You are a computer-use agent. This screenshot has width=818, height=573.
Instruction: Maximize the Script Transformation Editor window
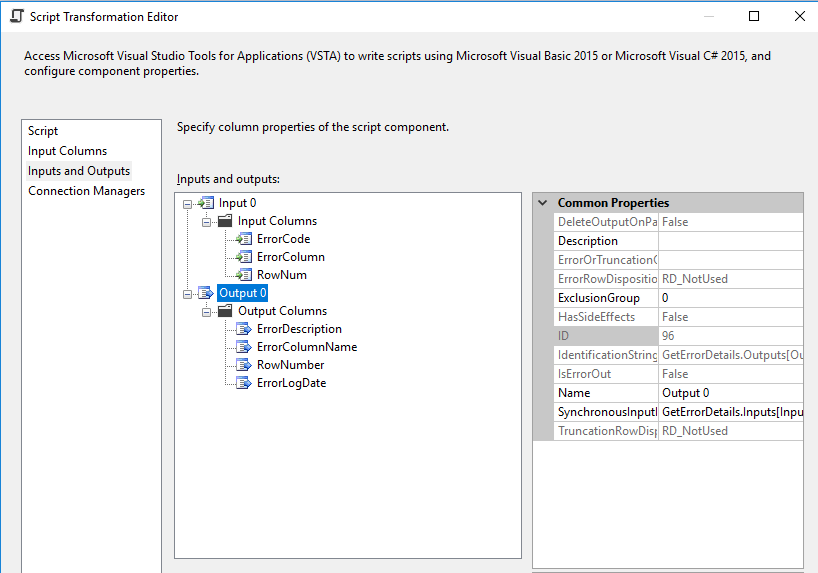click(x=754, y=16)
